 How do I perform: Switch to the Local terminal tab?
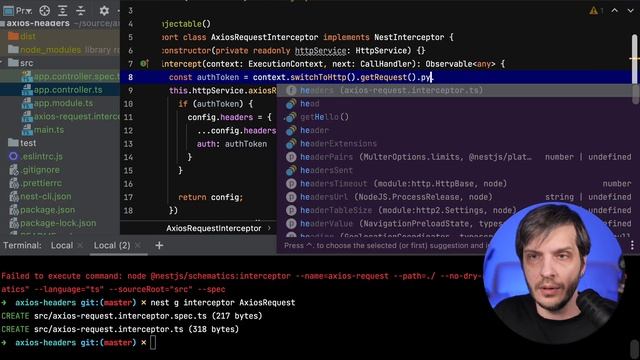62,245
